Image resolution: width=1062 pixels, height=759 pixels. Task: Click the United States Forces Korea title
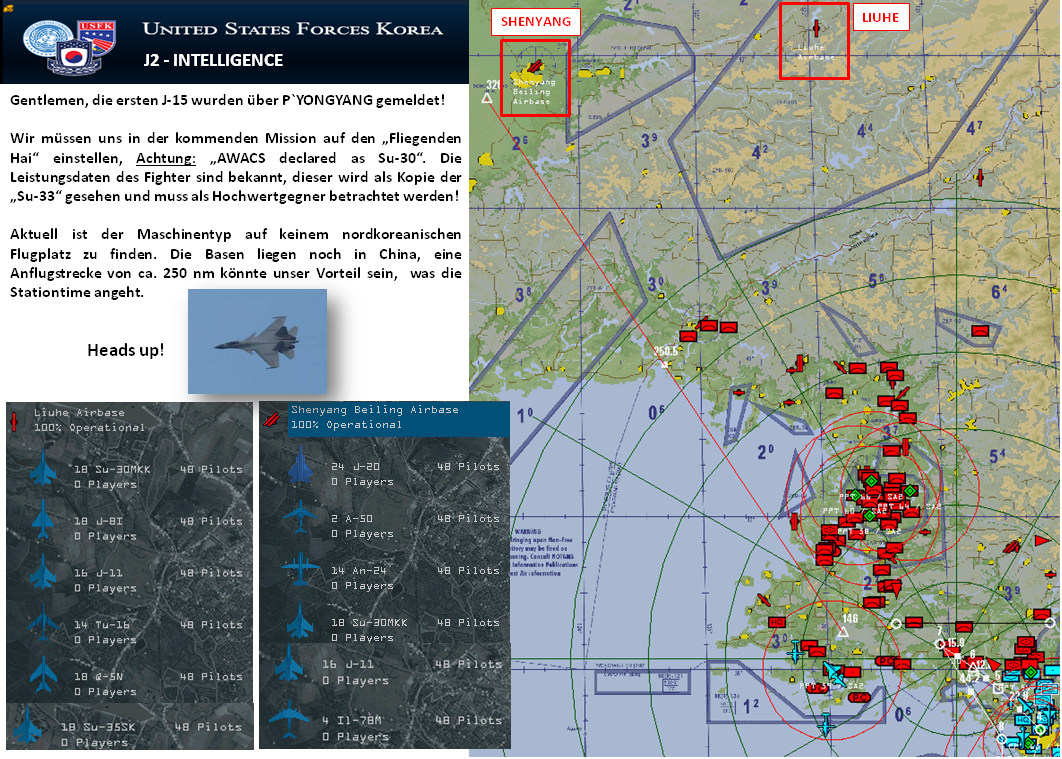293,29
